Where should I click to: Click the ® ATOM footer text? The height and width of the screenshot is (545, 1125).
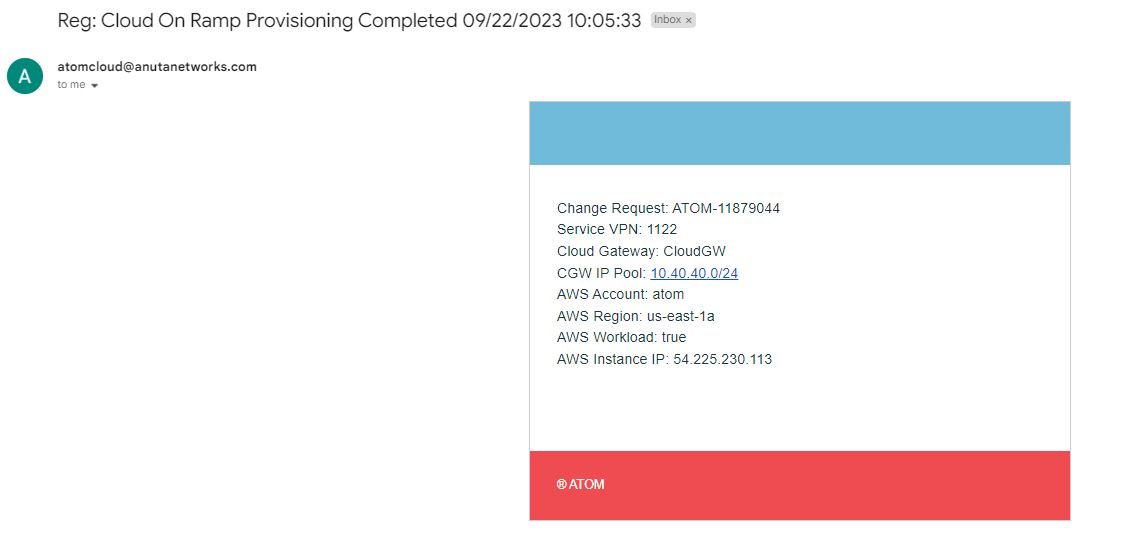click(x=580, y=484)
